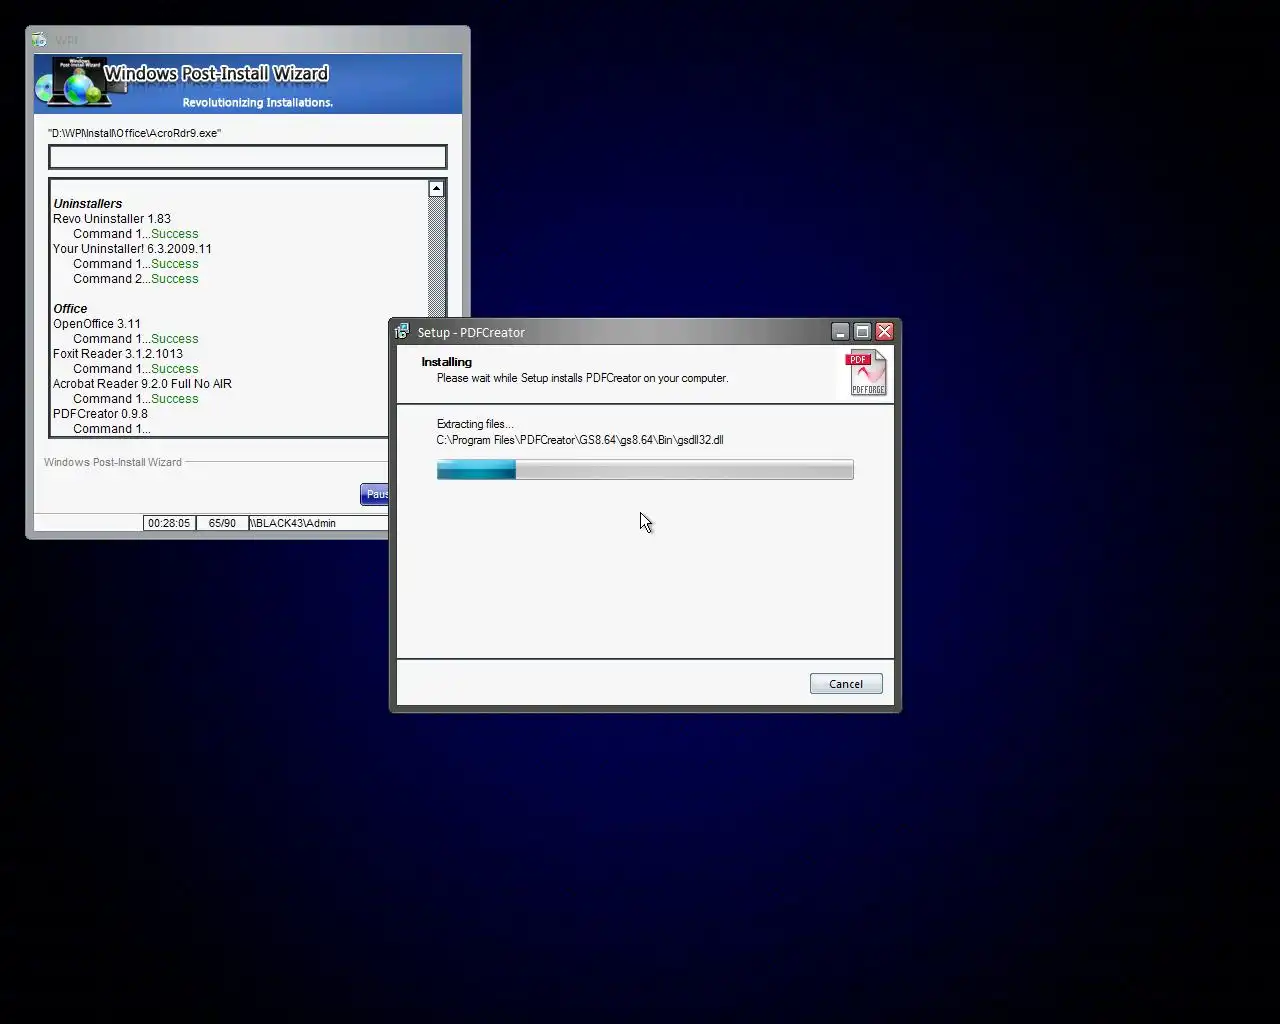This screenshot has width=1280, height=1024.
Task: Click the 'Please wait while Setup installs' message
Action: [x=582, y=378]
